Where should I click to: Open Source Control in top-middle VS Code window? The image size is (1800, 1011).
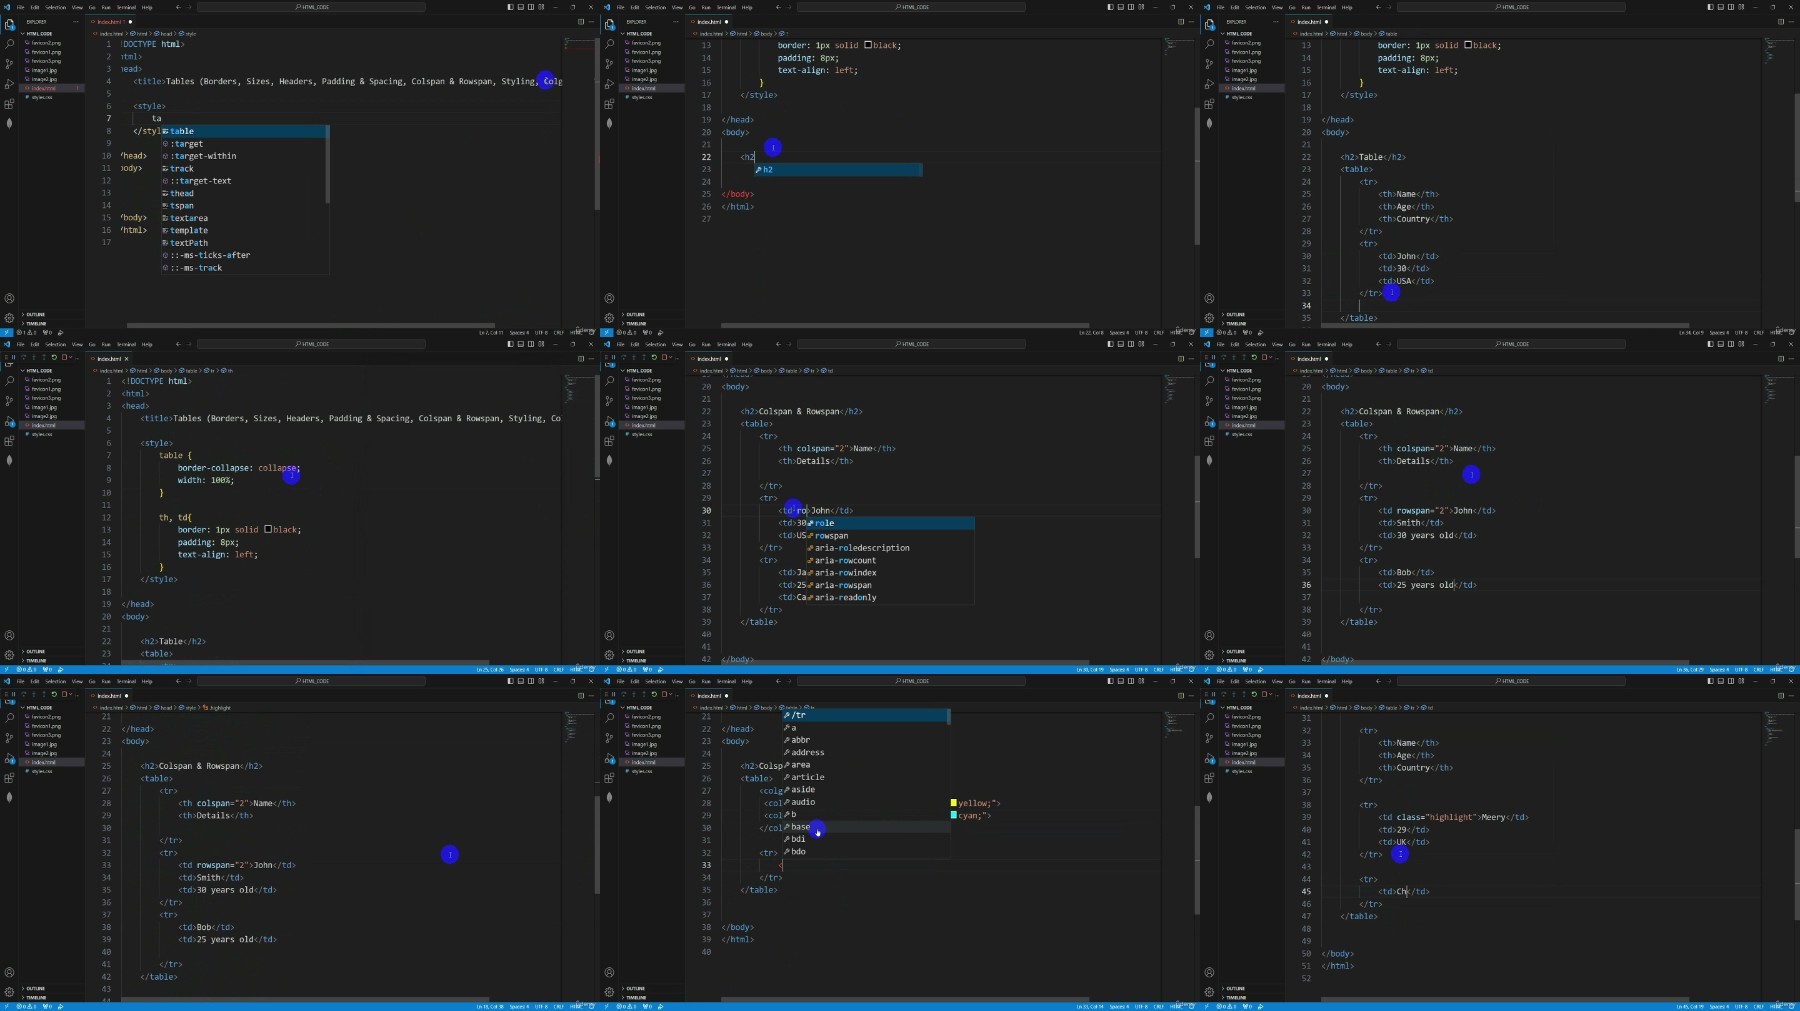(610, 63)
